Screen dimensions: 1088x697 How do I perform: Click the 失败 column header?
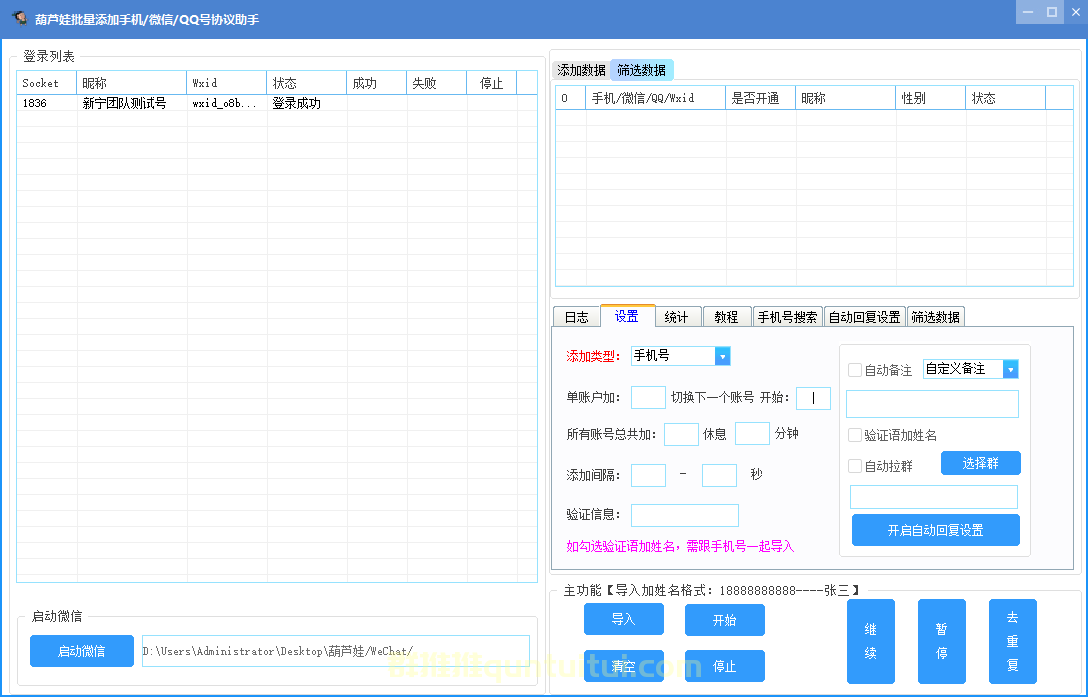437,83
